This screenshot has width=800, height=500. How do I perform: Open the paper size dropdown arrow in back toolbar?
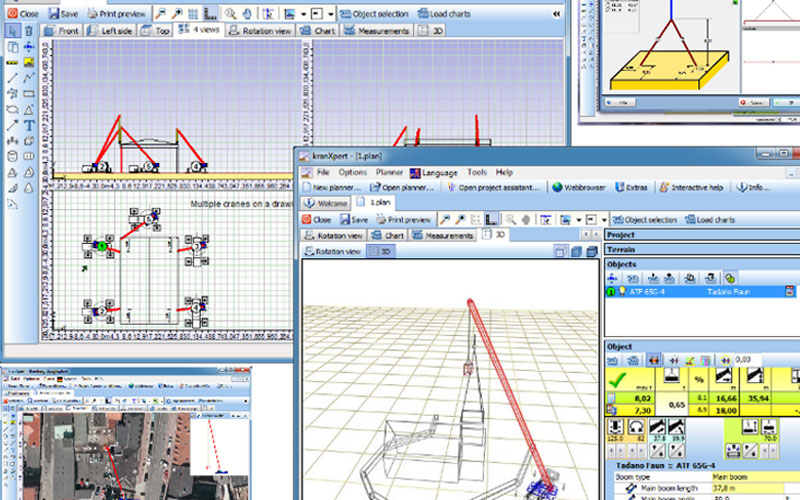[330, 14]
